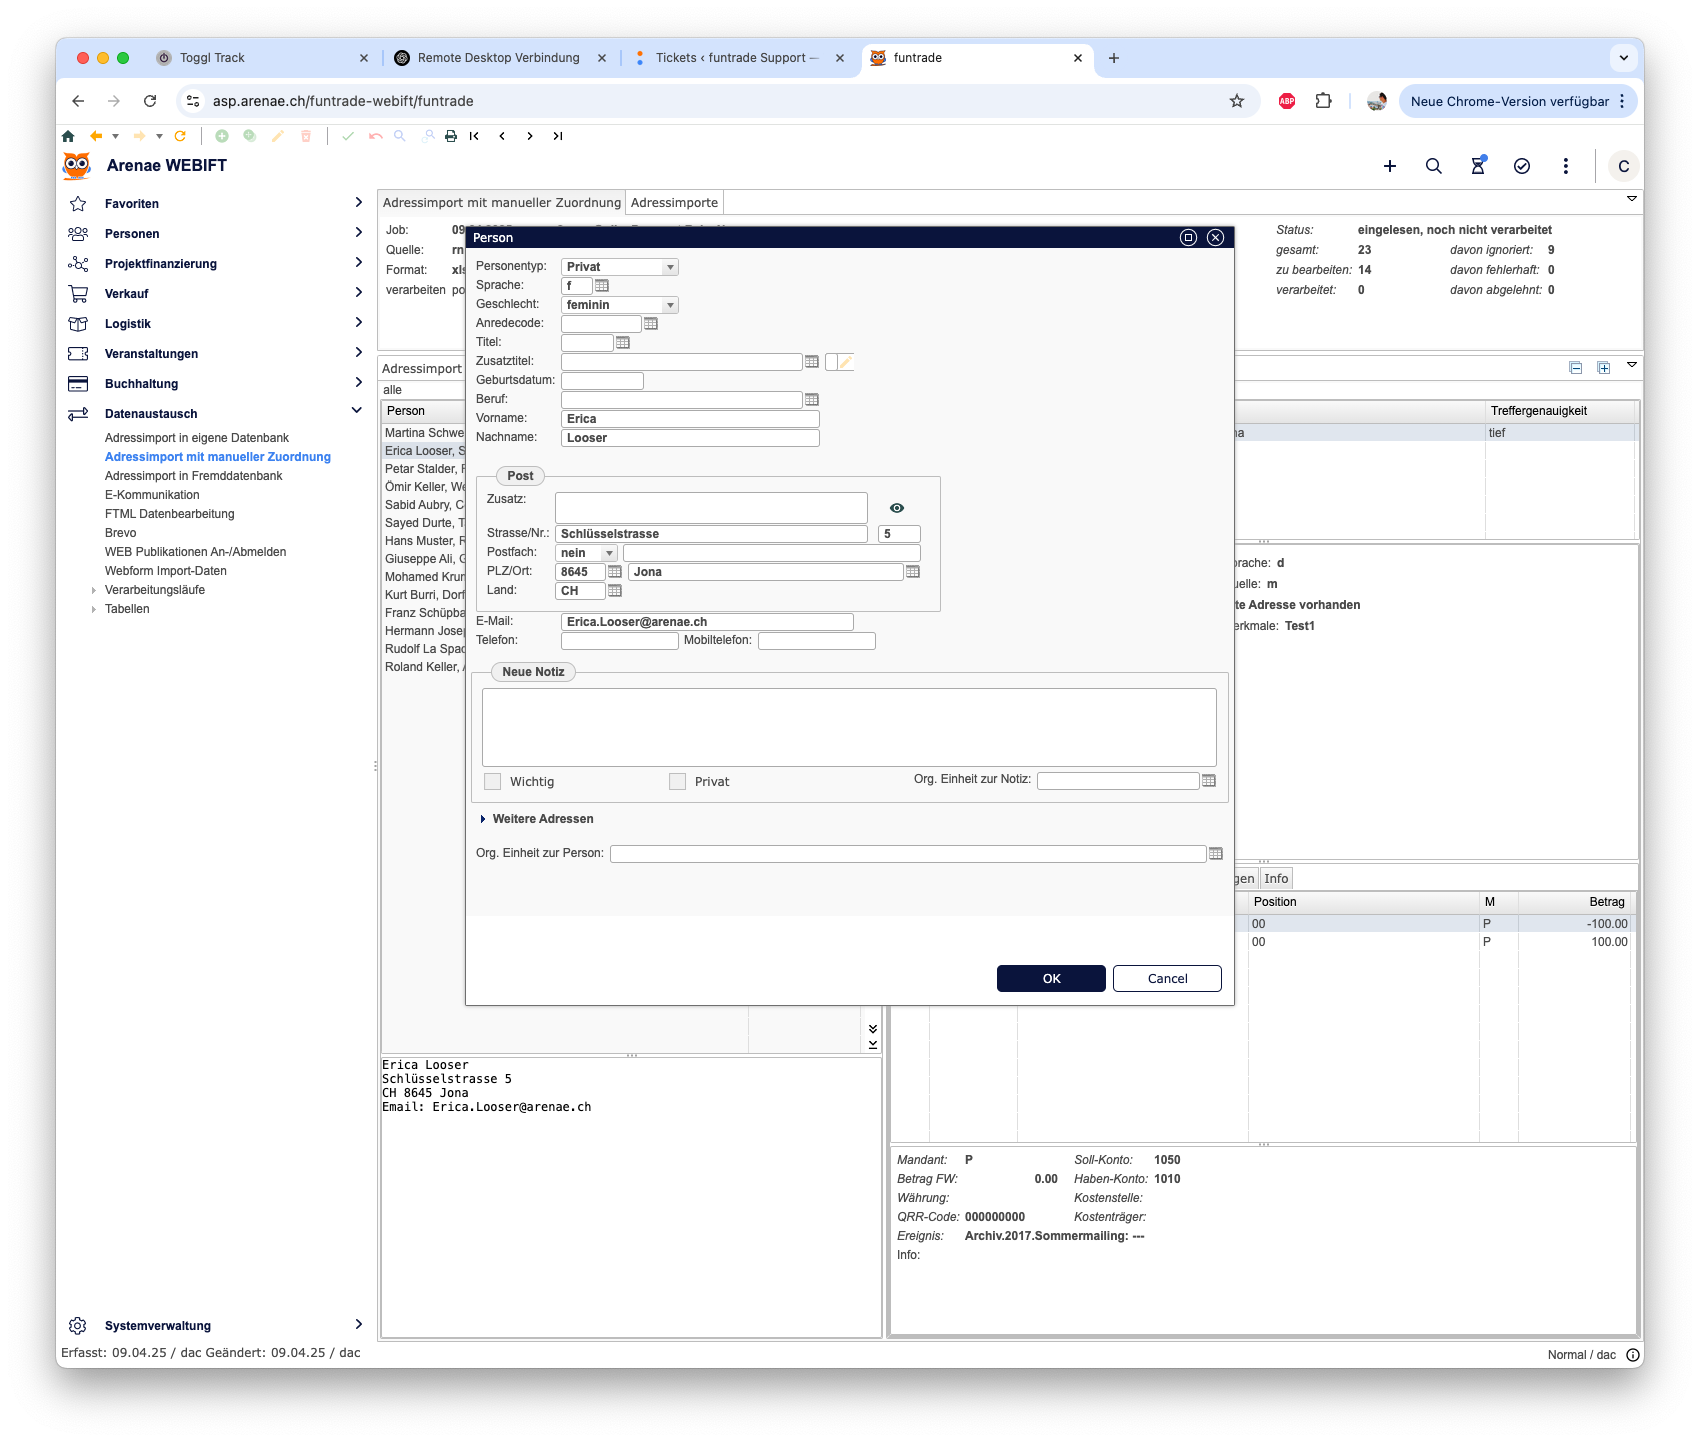1700x1442 pixels.
Task: Jump to last record arrow icon
Action: 558,136
